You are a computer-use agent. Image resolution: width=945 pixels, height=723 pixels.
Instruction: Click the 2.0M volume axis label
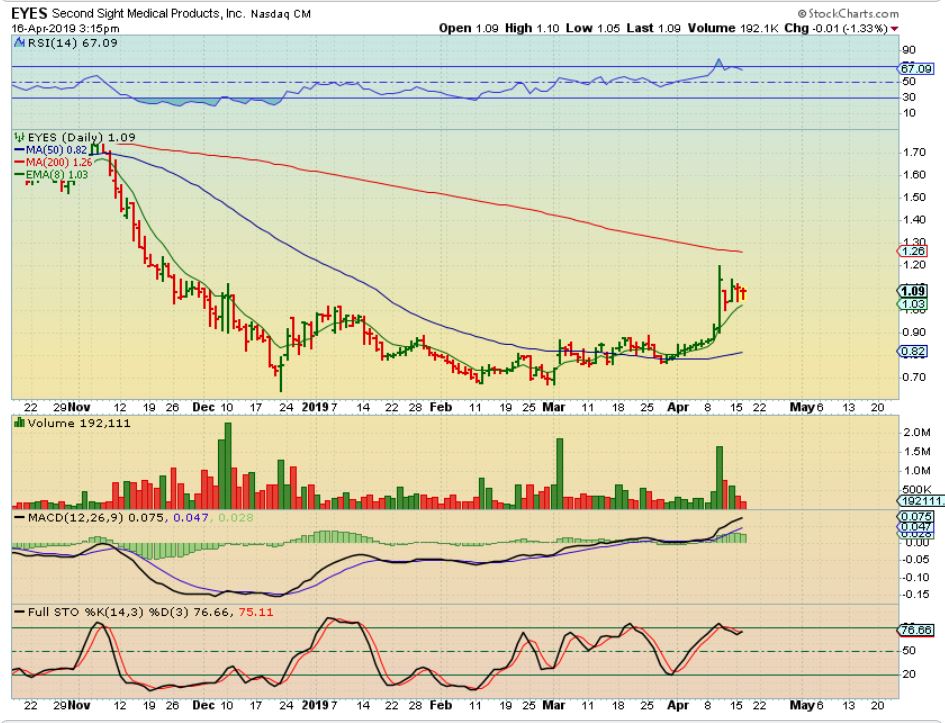[x=916, y=433]
